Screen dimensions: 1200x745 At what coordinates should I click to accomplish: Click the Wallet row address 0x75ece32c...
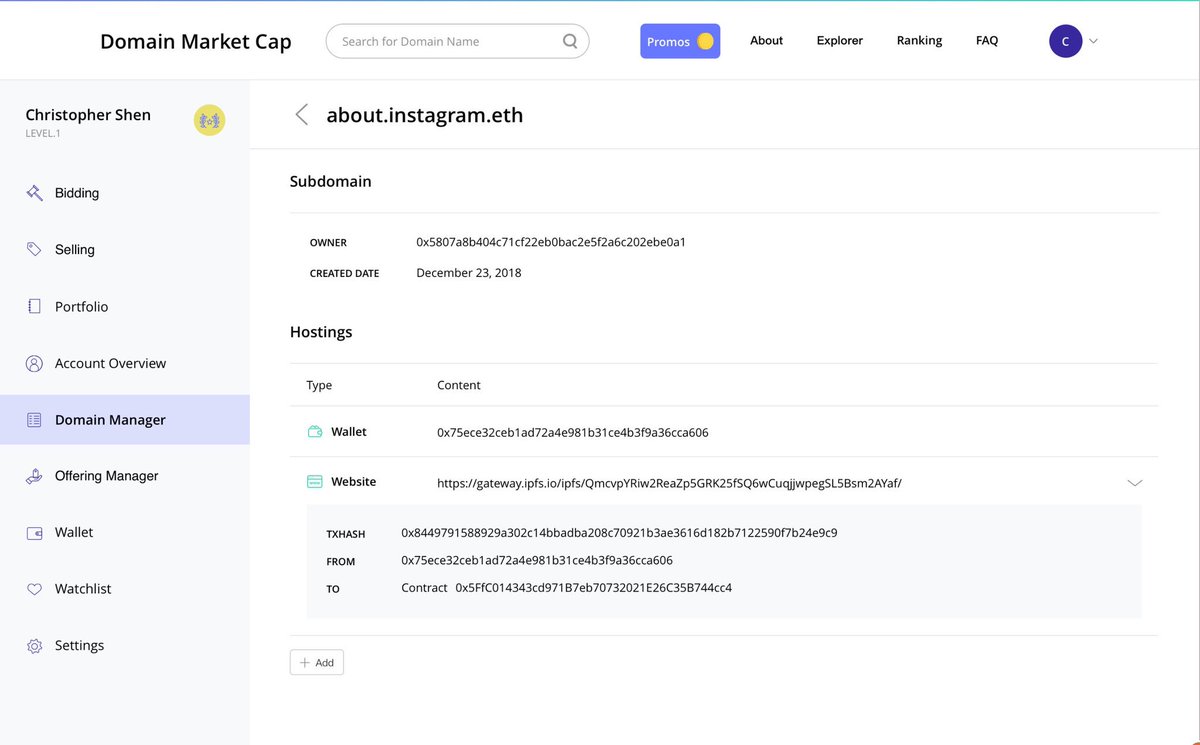[x=573, y=433]
